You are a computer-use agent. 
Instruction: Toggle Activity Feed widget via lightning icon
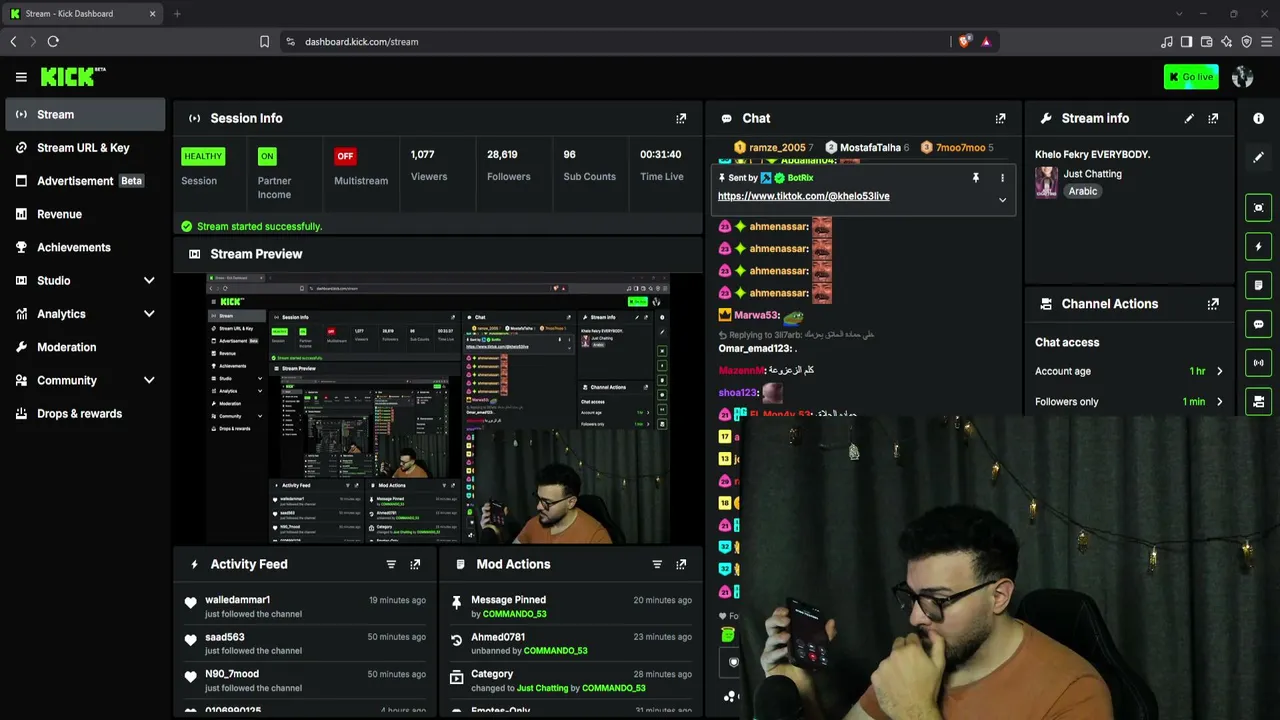(x=1258, y=247)
